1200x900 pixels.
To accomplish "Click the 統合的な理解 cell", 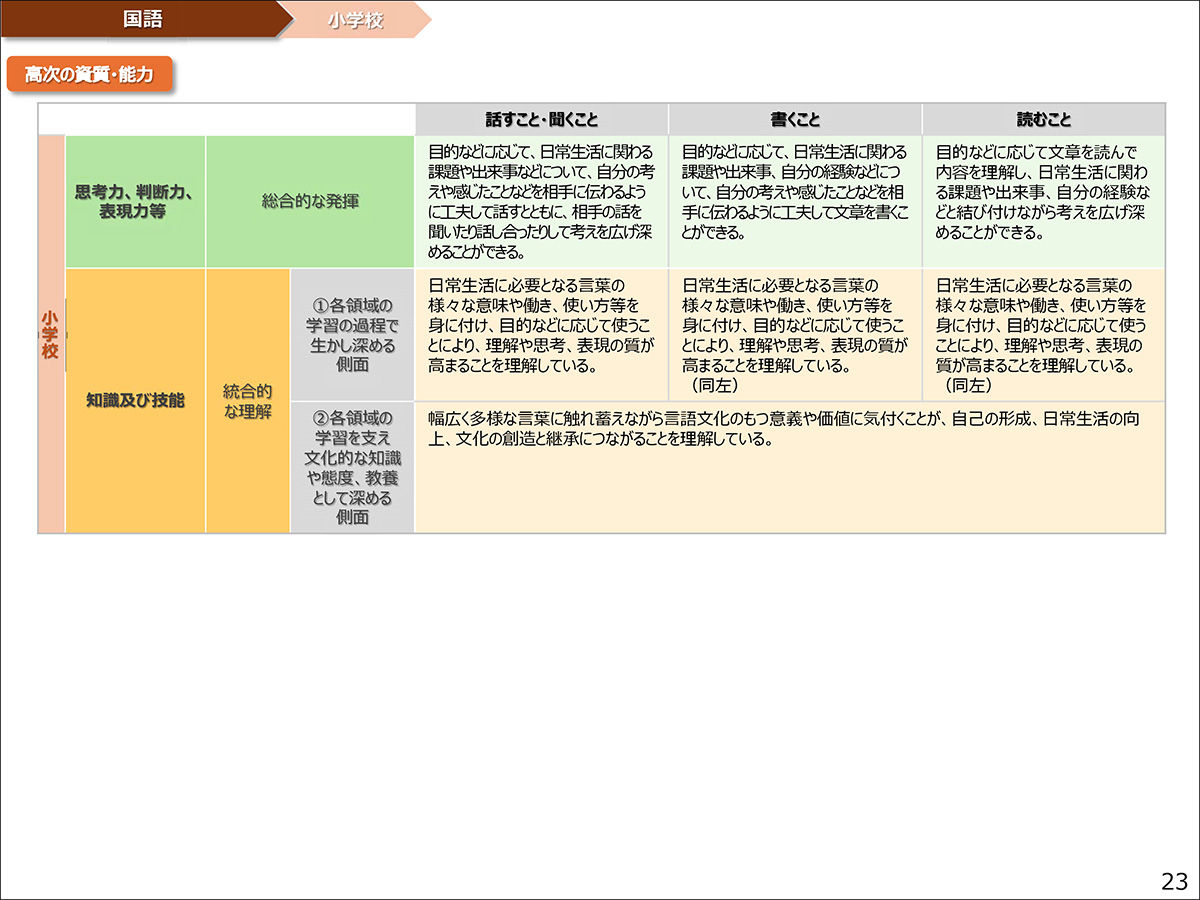I will point(248,400).
